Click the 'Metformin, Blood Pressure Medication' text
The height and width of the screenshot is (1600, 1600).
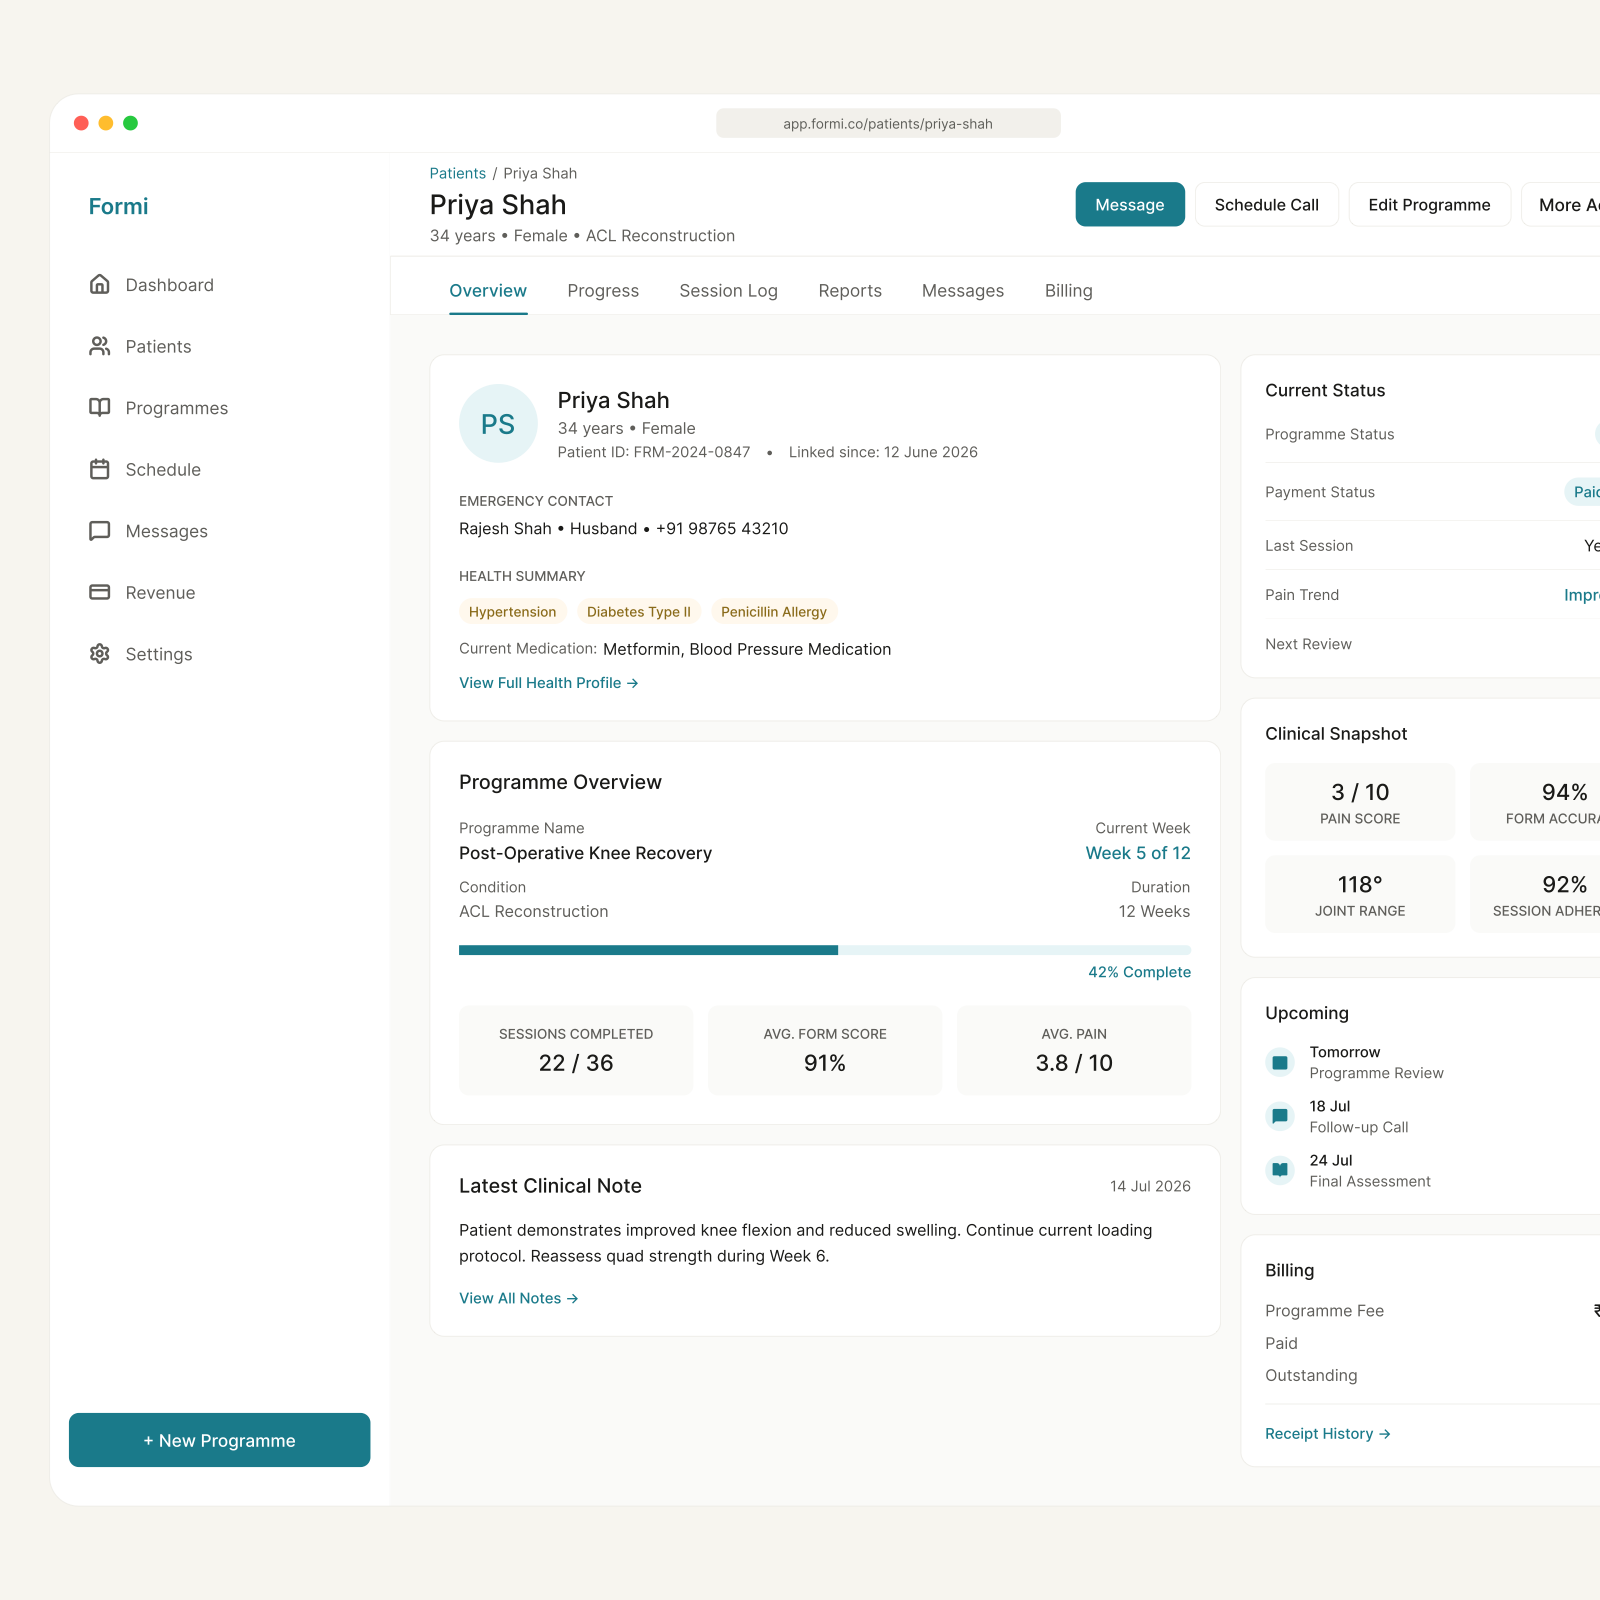click(747, 649)
